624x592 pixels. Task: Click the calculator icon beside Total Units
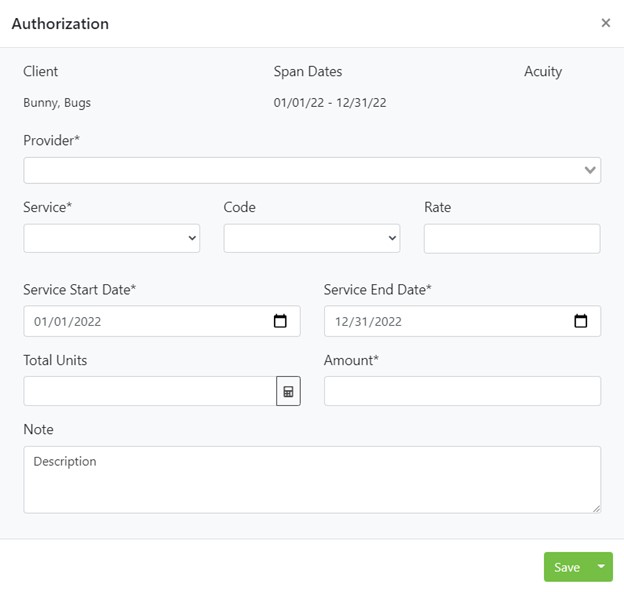click(288, 391)
